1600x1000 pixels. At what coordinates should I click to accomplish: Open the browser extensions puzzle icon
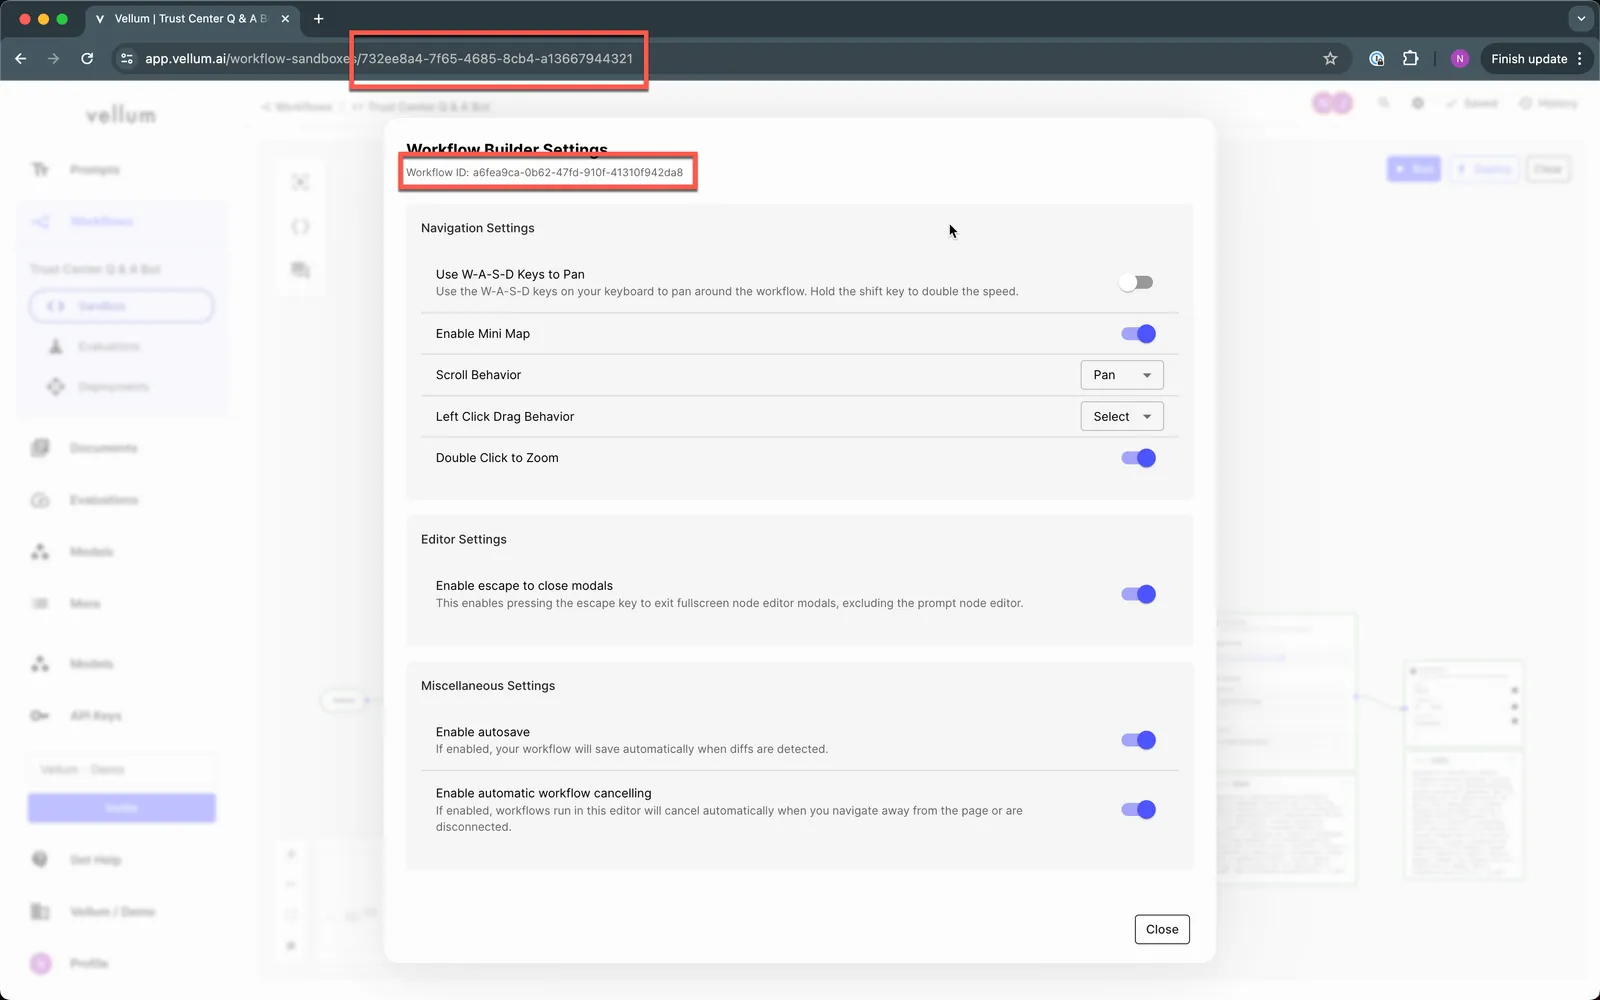1411,59
